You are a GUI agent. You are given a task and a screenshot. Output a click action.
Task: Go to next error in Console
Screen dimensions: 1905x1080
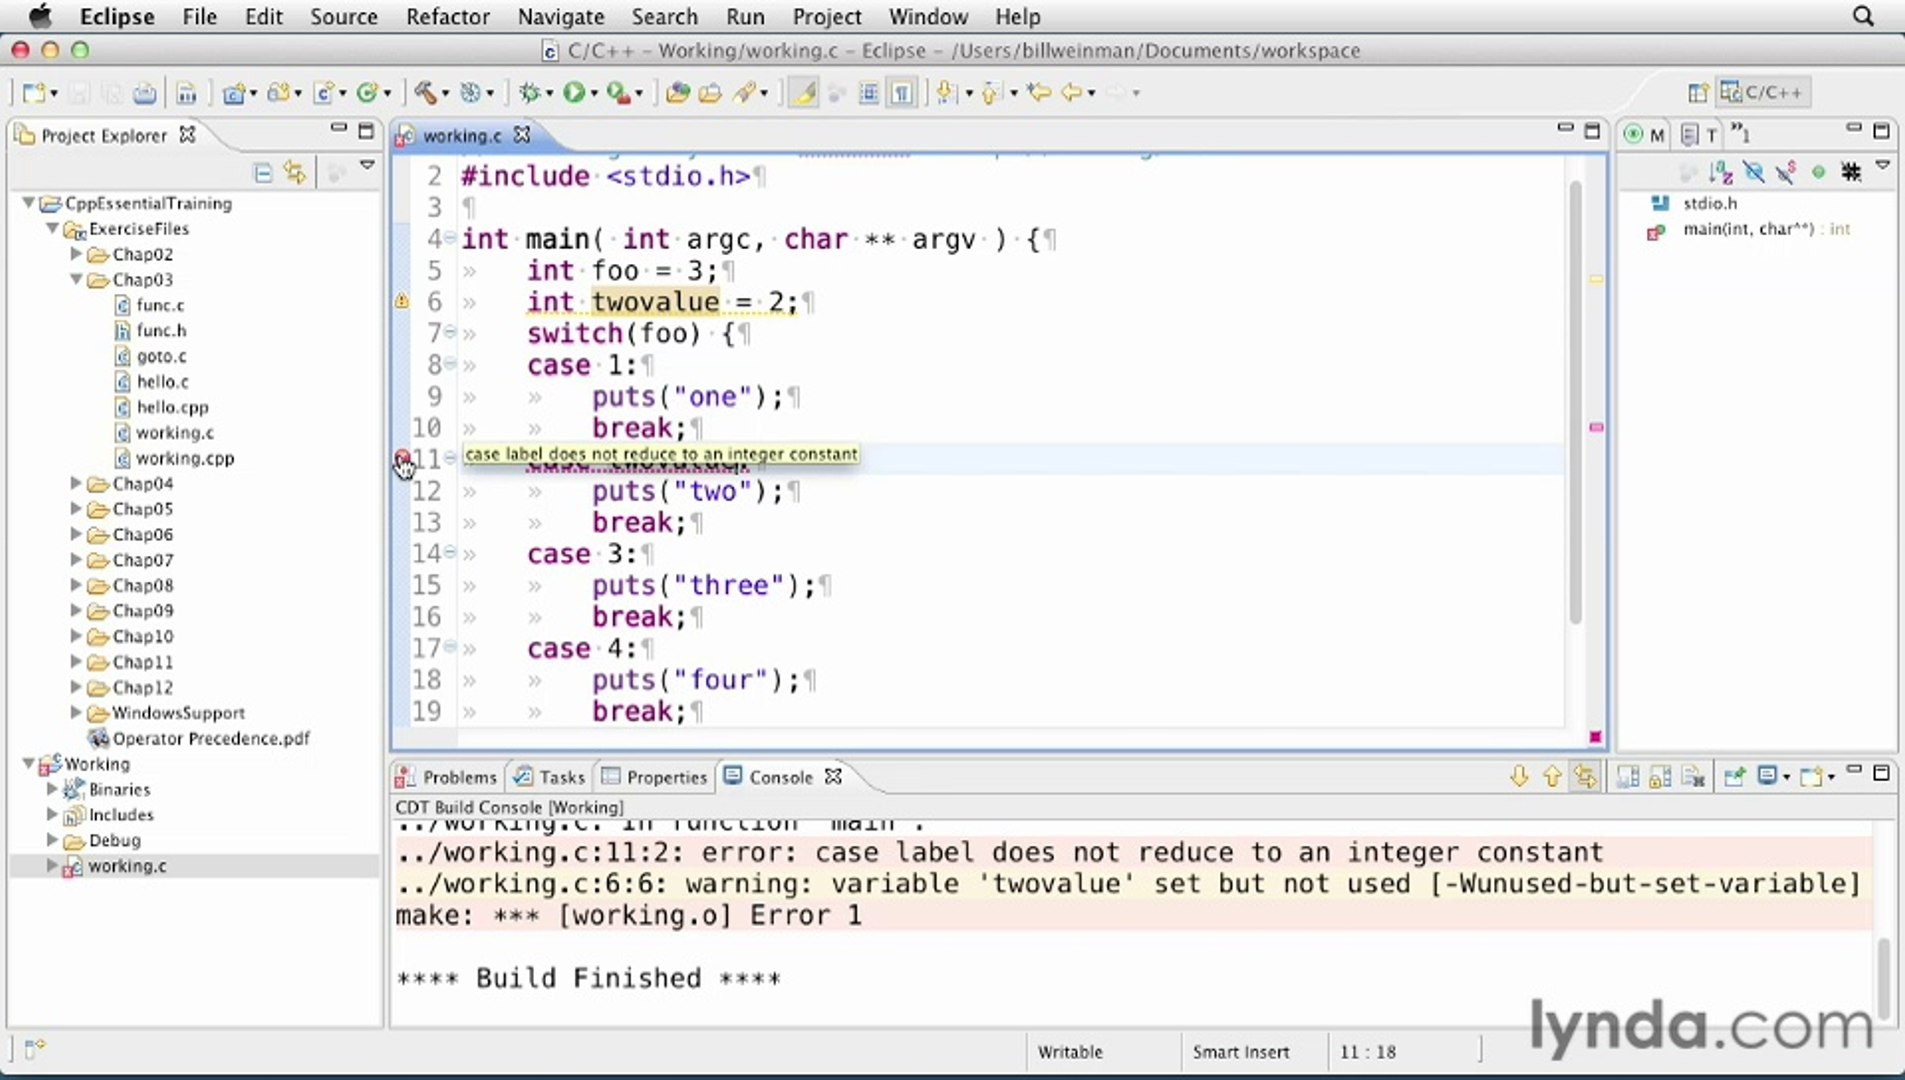1519,777
